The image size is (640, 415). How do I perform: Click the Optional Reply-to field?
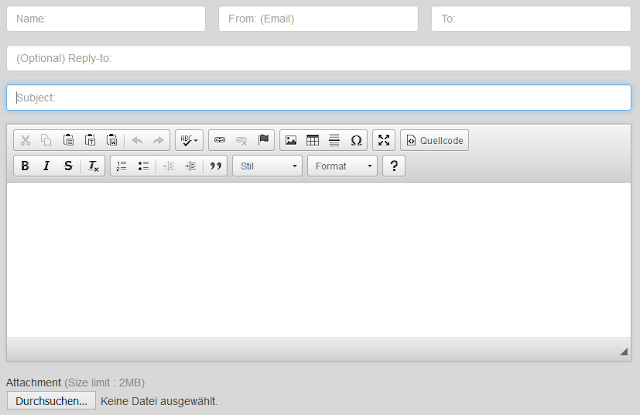click(319, 58)
